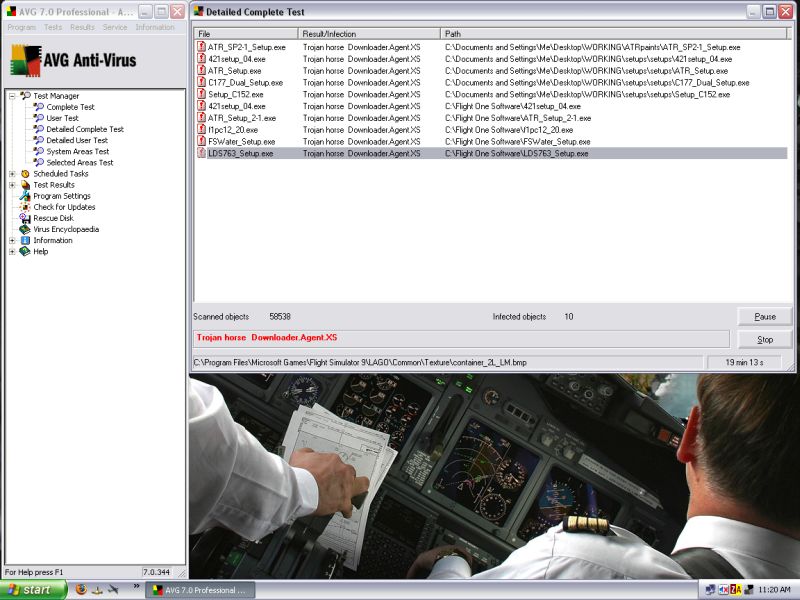Select infected file icon for ATR_SP2-1_Setup.exe
Screen dimensions: 800x600
pyautogui.click(x=201, y=47)
